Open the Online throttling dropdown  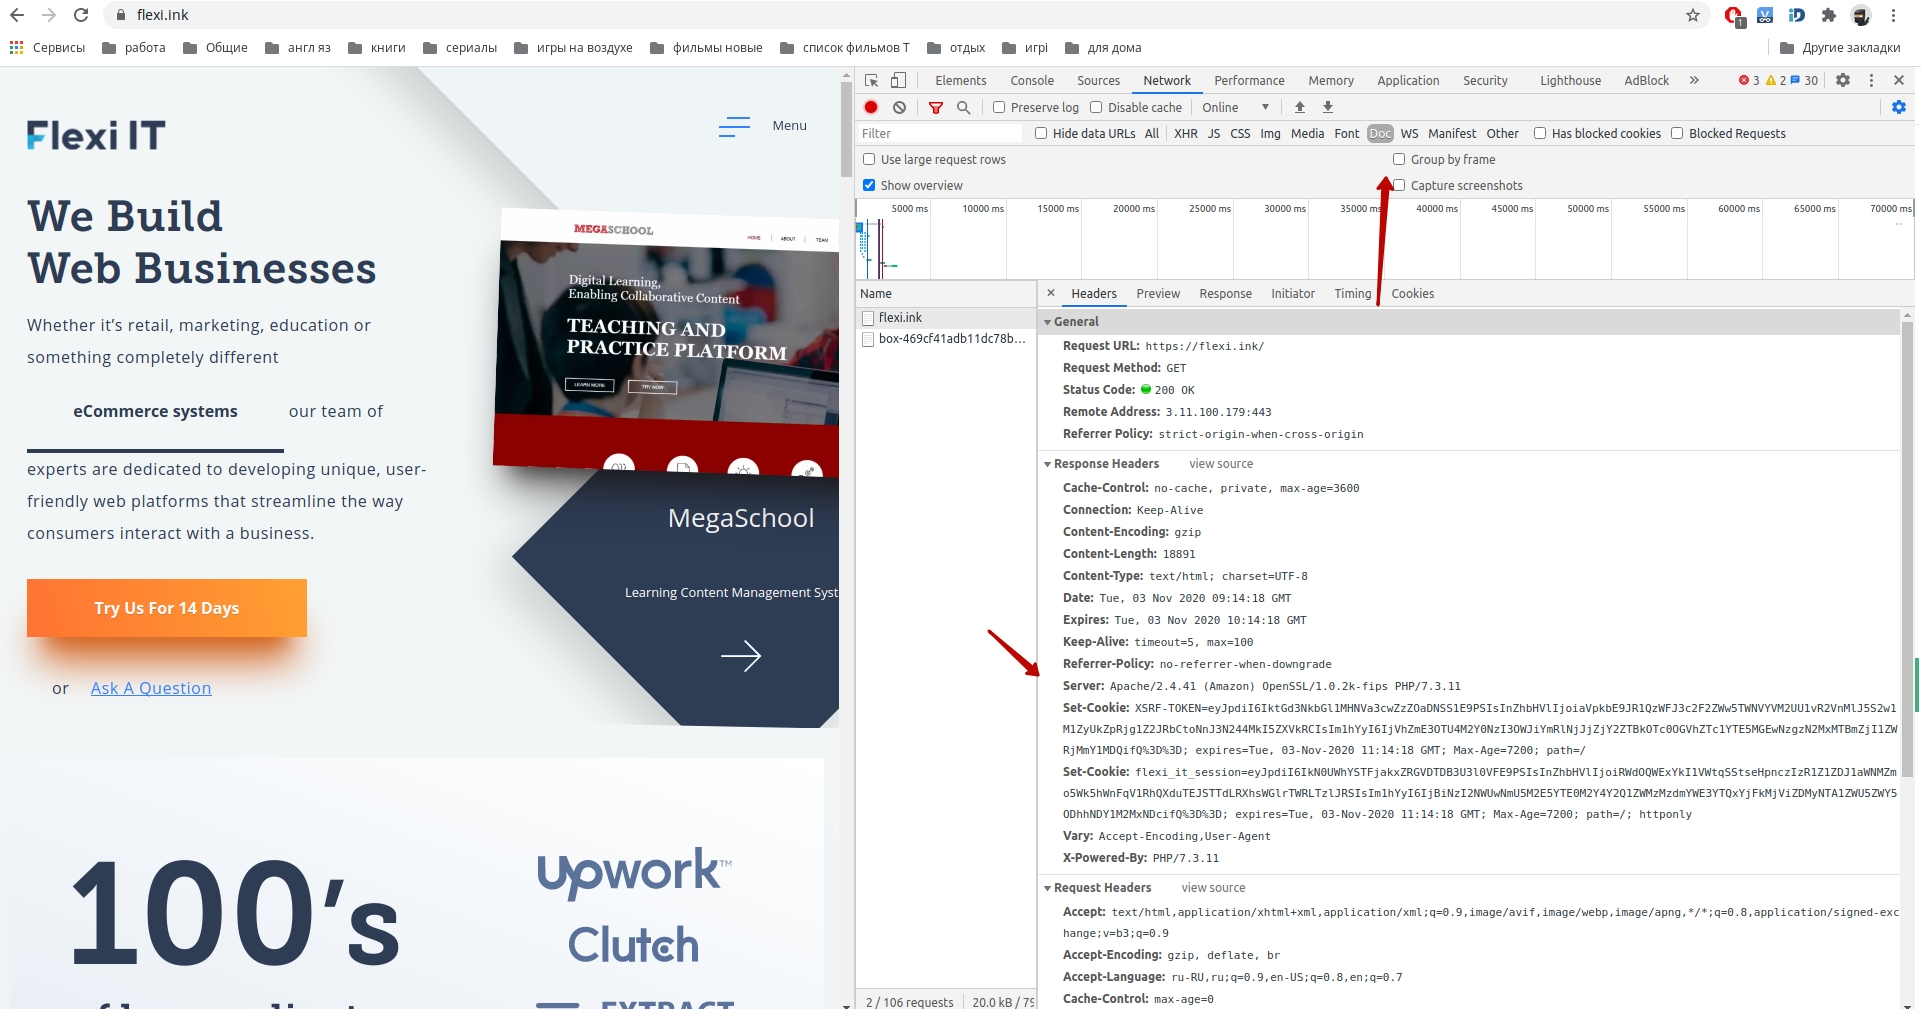1236,107
